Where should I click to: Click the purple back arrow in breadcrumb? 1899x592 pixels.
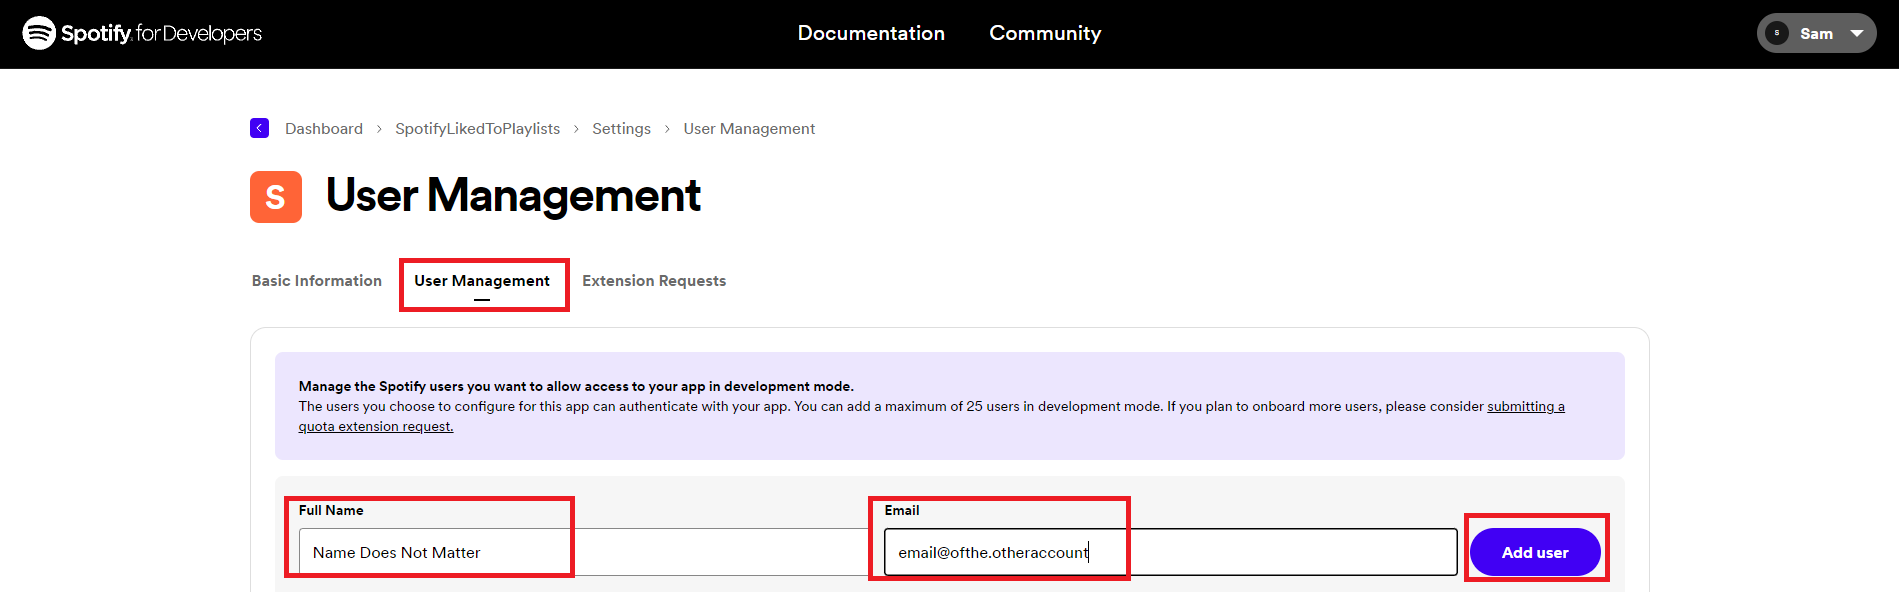(x=259, y=128)
